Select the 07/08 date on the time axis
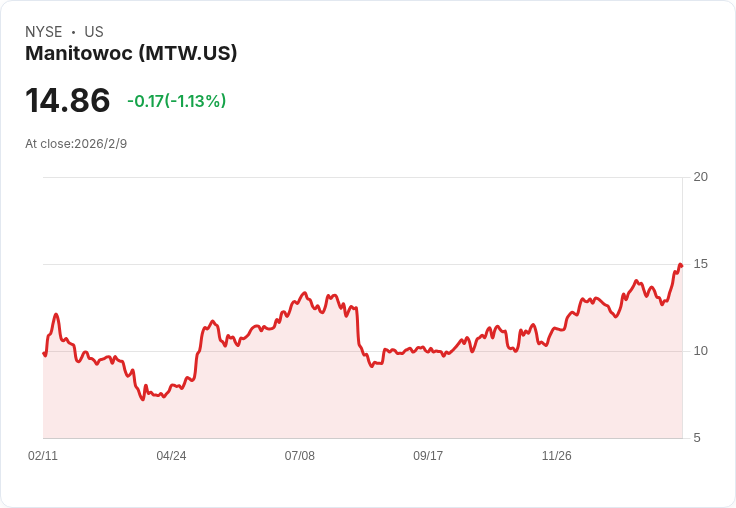 point(299,456)
